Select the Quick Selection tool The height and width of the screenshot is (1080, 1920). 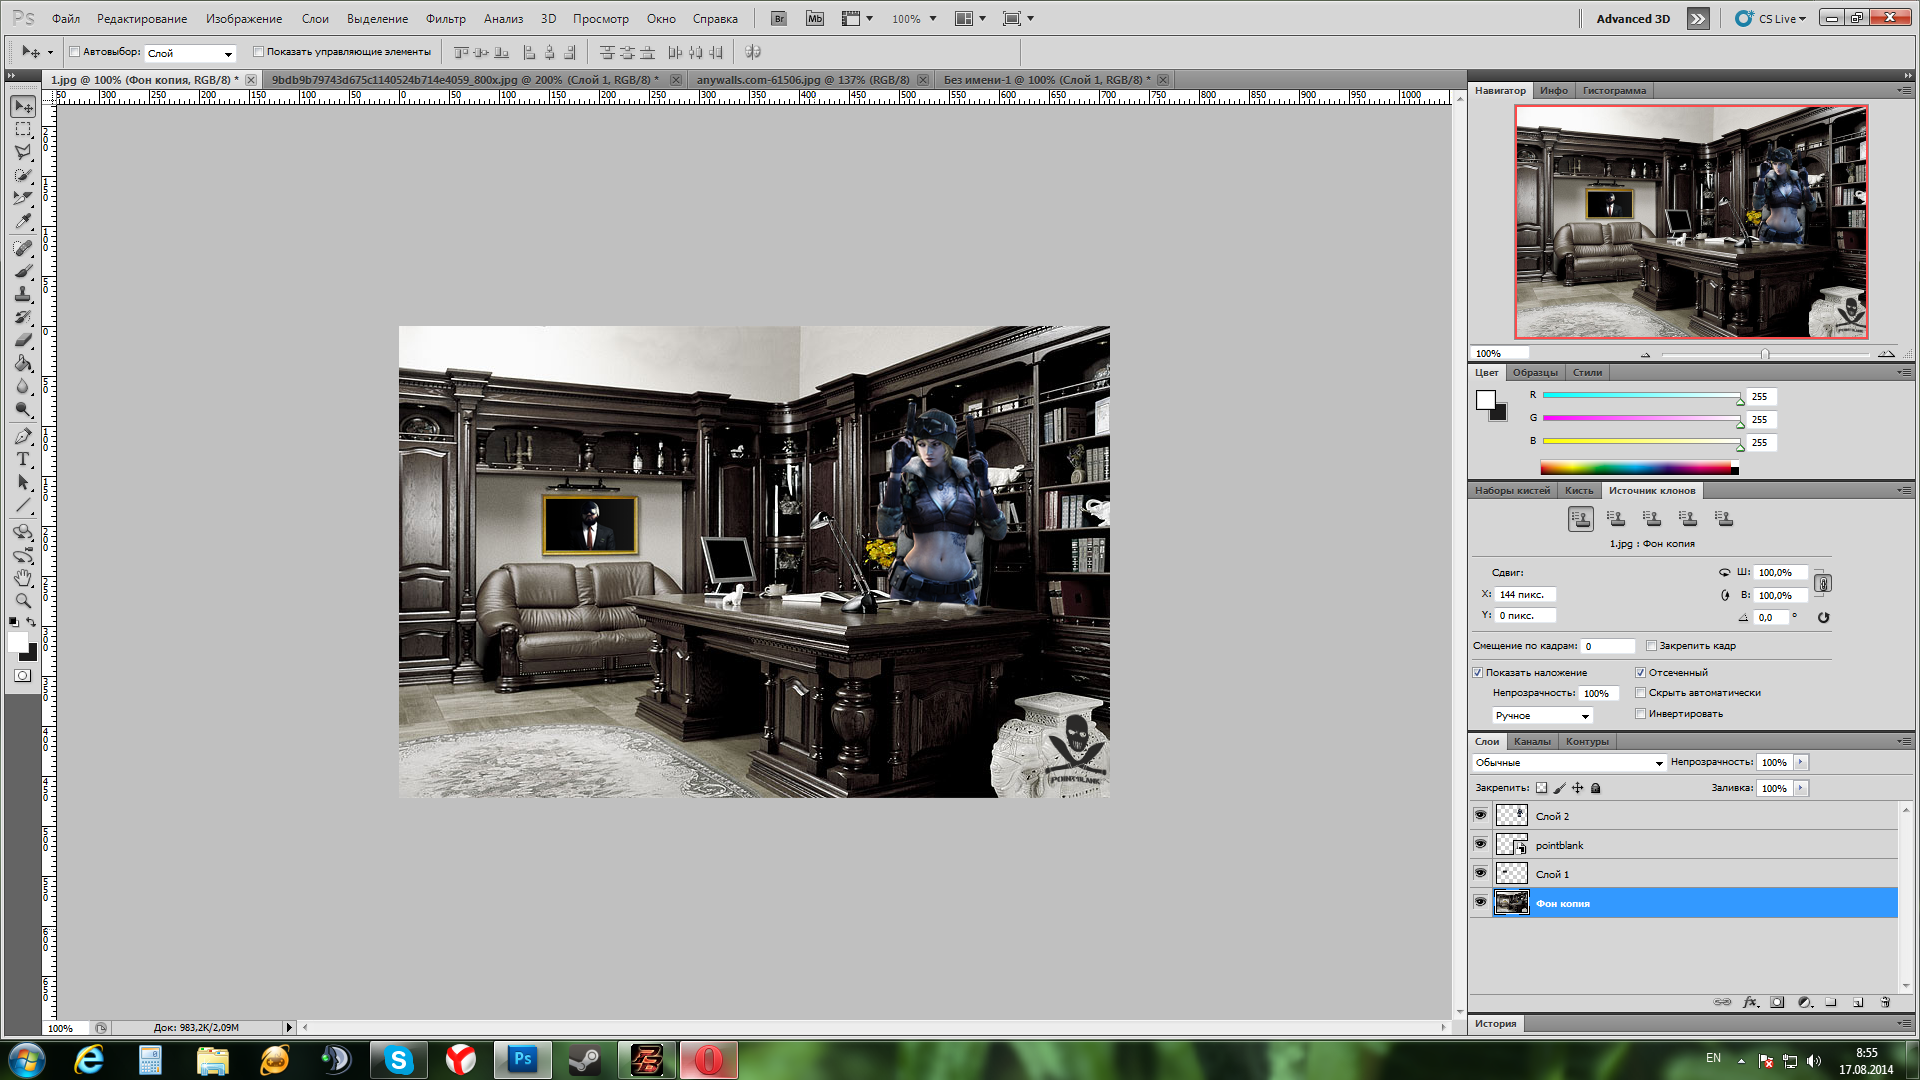(23, 175)
